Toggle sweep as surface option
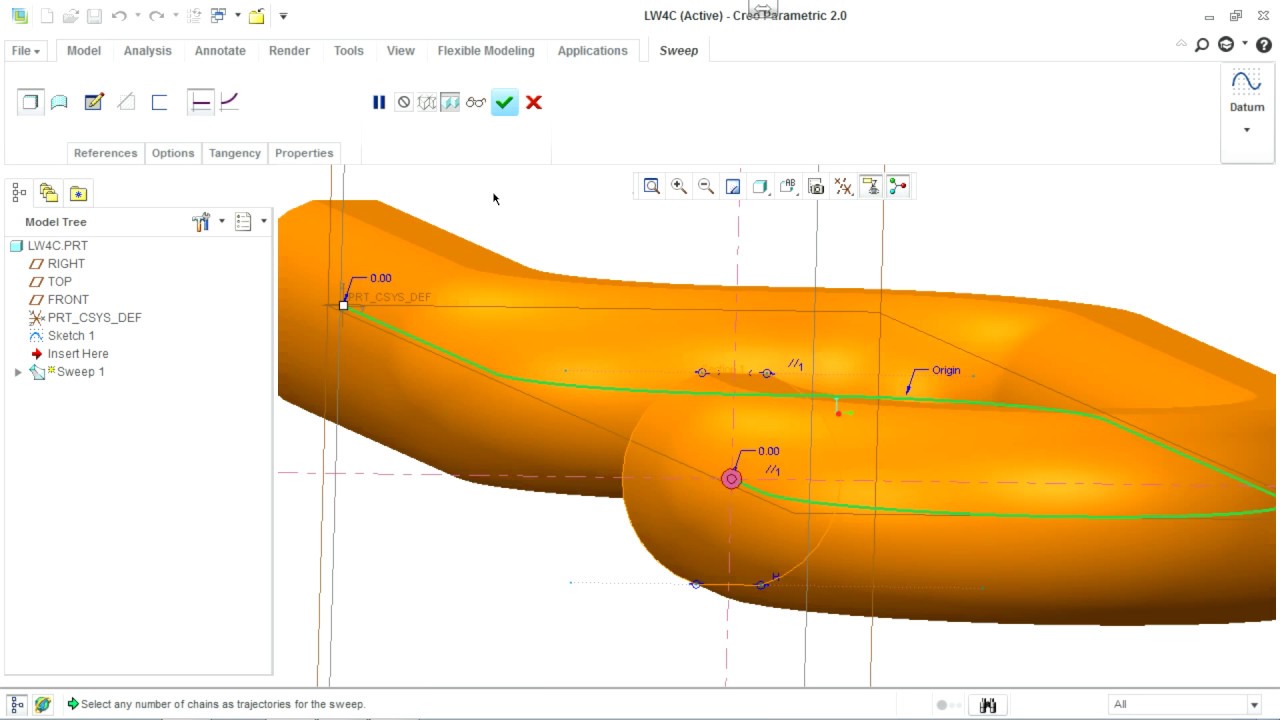 [59, 102]
